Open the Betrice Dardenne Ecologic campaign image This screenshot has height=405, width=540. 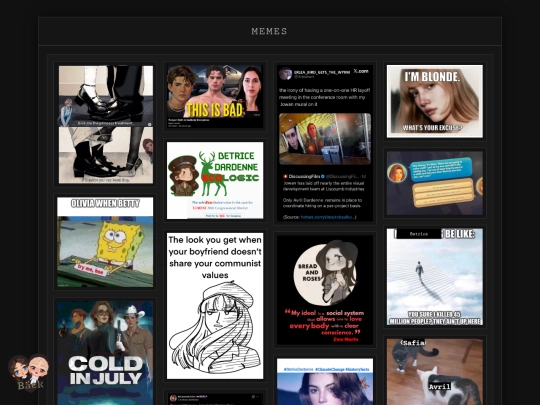pos(215,180)
